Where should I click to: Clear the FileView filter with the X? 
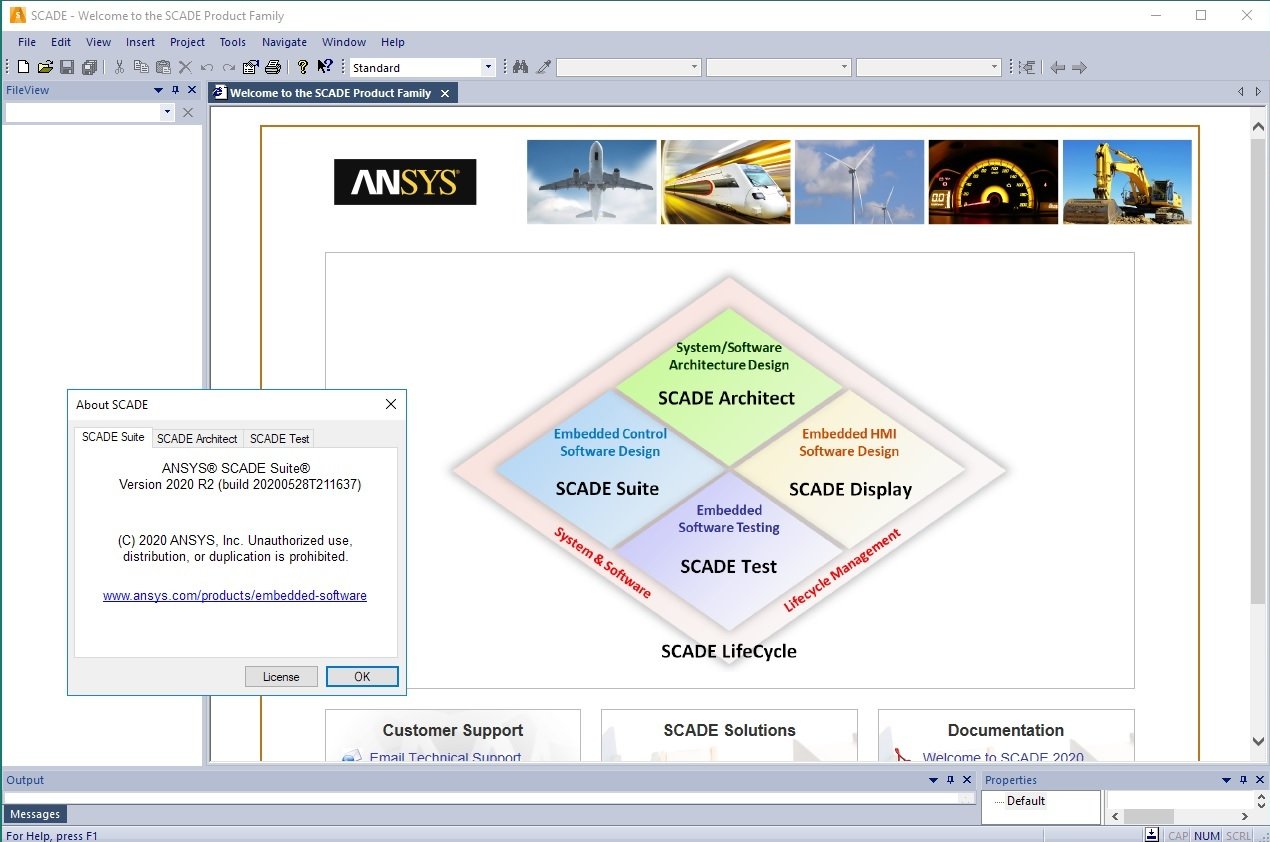(187, 113)
